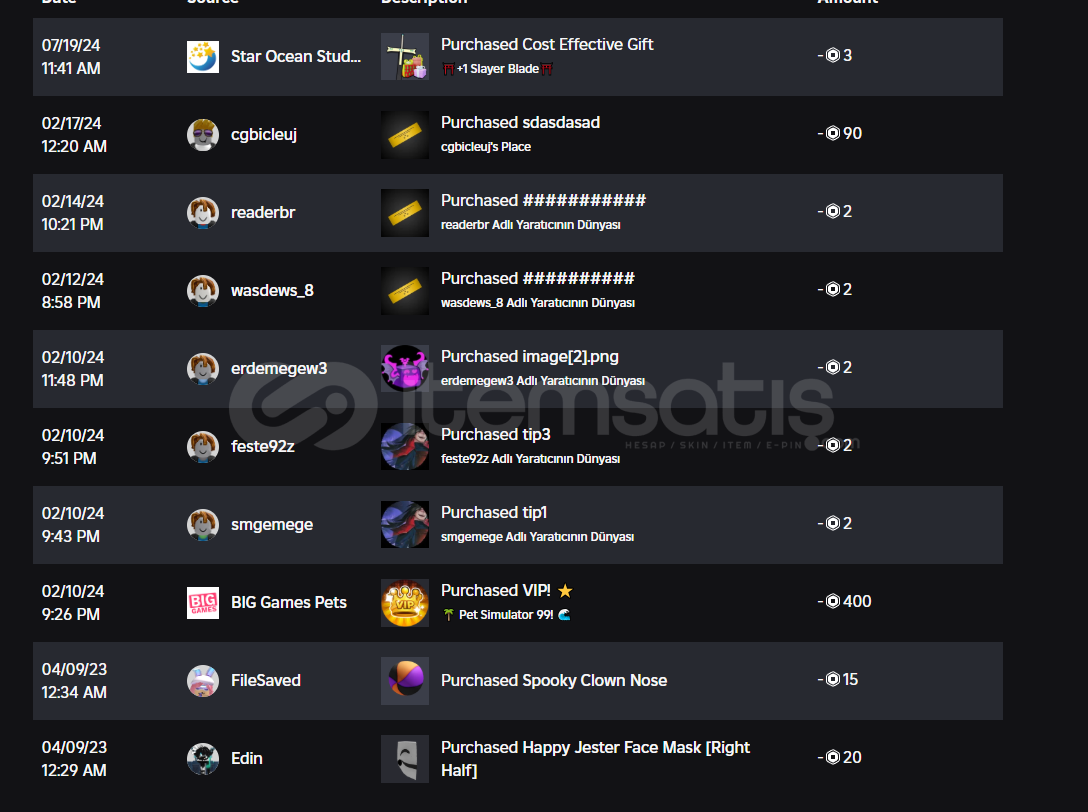Click the Cost Effective Gift thumbnail
This screenshot has height=812, width=1088.
(x=405, y=57)
